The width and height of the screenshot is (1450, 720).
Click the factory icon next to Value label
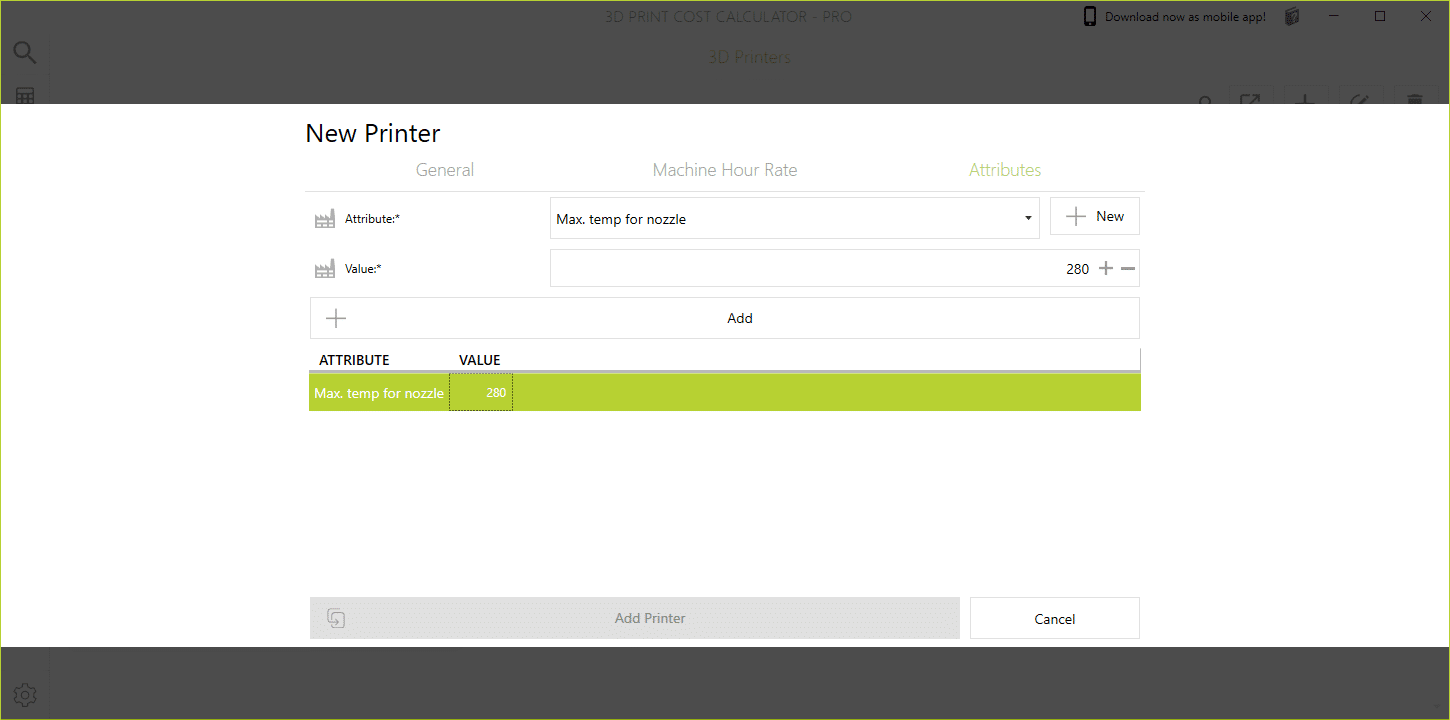325,269
